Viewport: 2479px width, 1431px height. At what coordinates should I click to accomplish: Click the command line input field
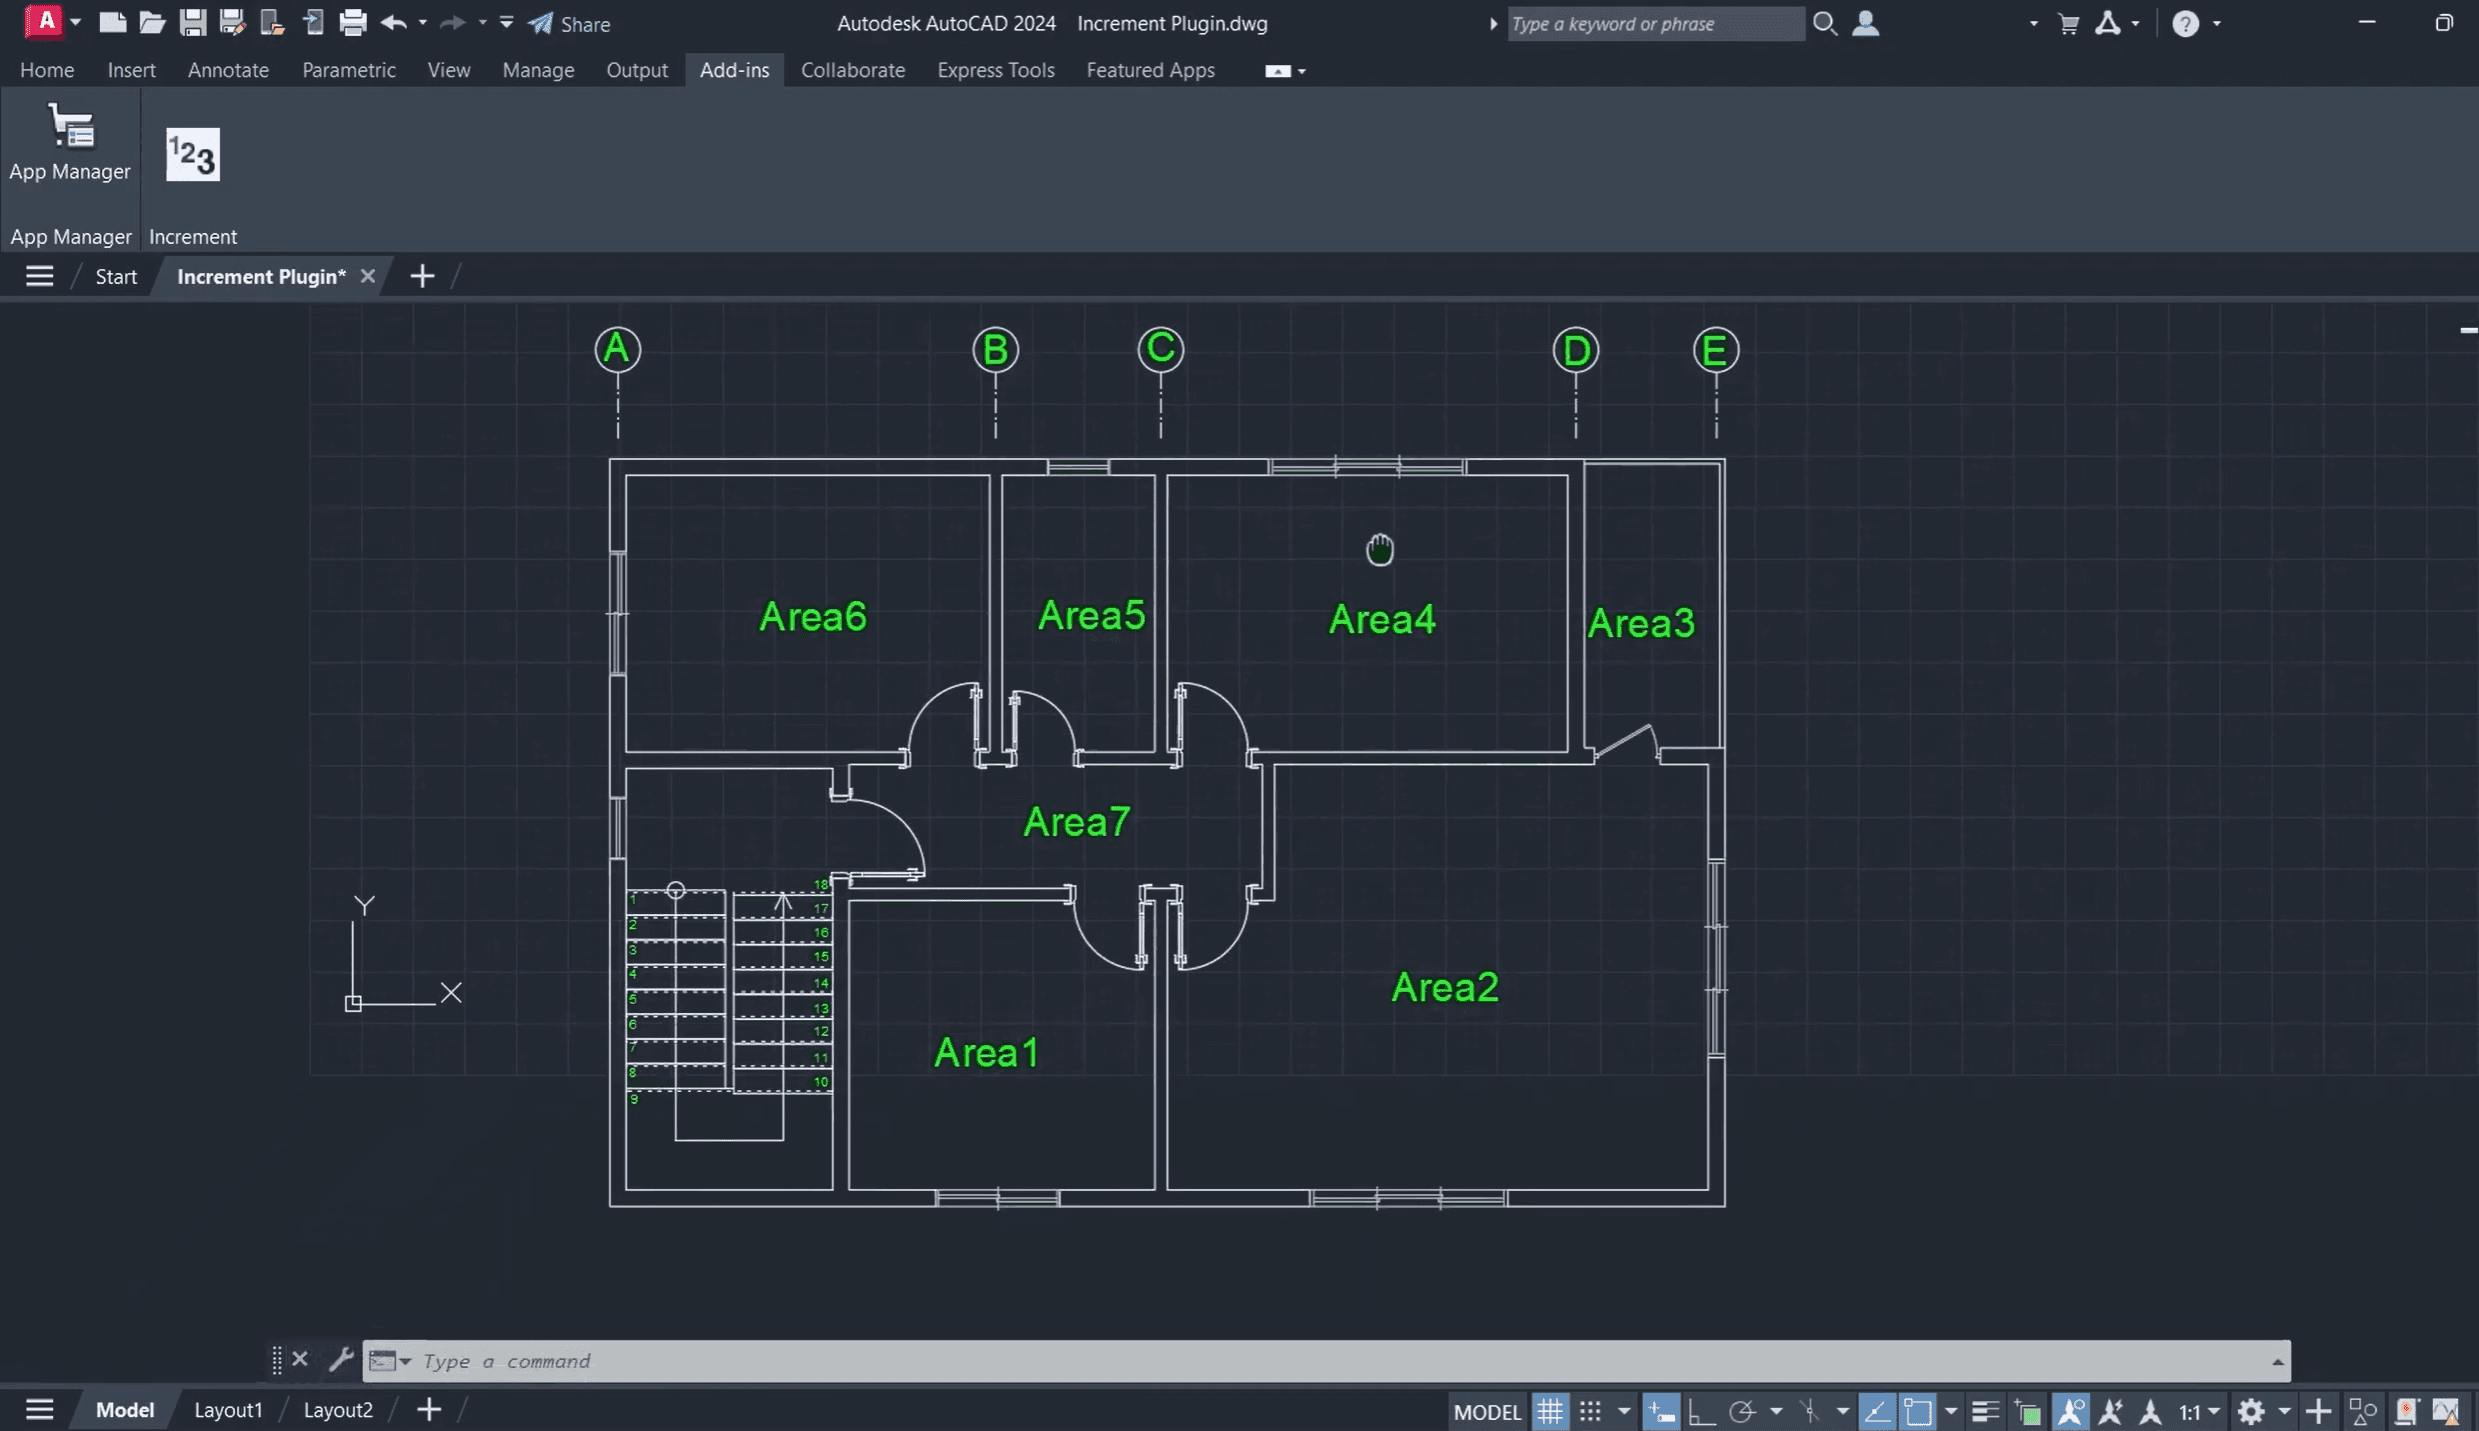coord(1300,1360)
